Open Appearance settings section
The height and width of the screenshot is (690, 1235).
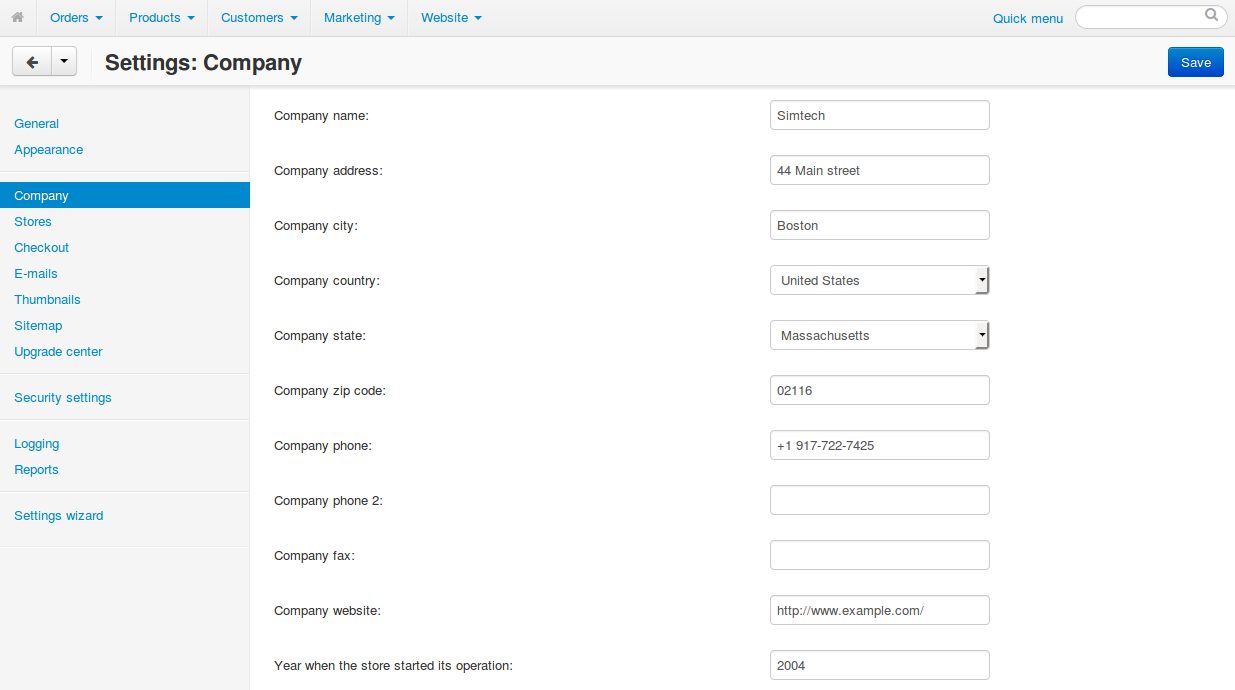[x=49, y=150]
